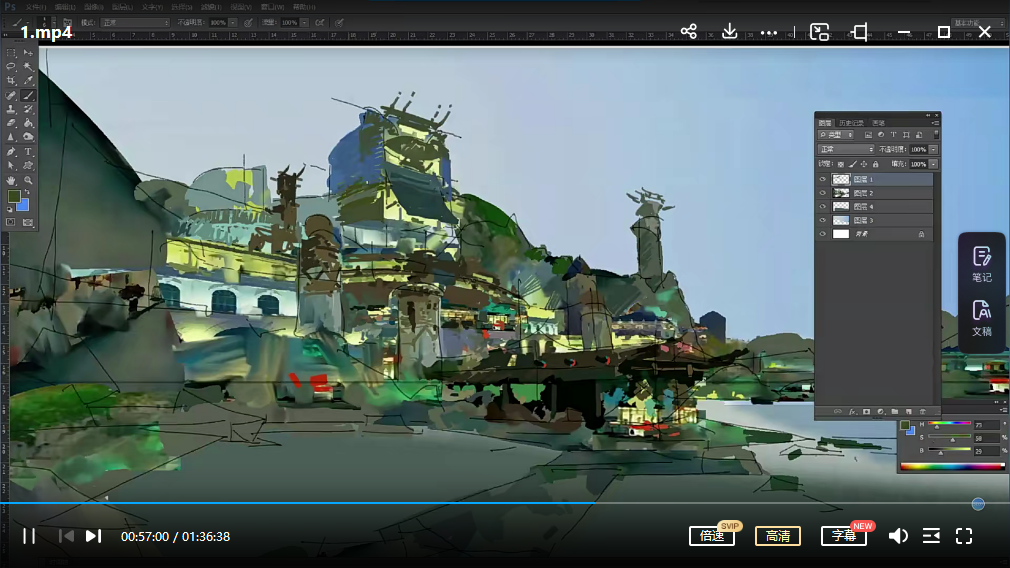Reset default foreground/background colors
This screenshot has height=568, width=1010.
[10, 209]
